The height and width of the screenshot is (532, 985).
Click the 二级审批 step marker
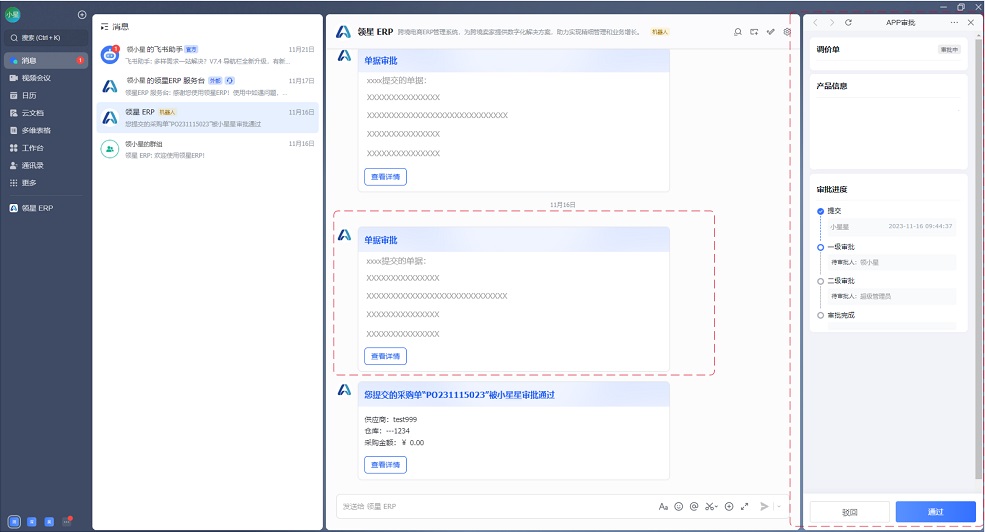pos(820,281)
